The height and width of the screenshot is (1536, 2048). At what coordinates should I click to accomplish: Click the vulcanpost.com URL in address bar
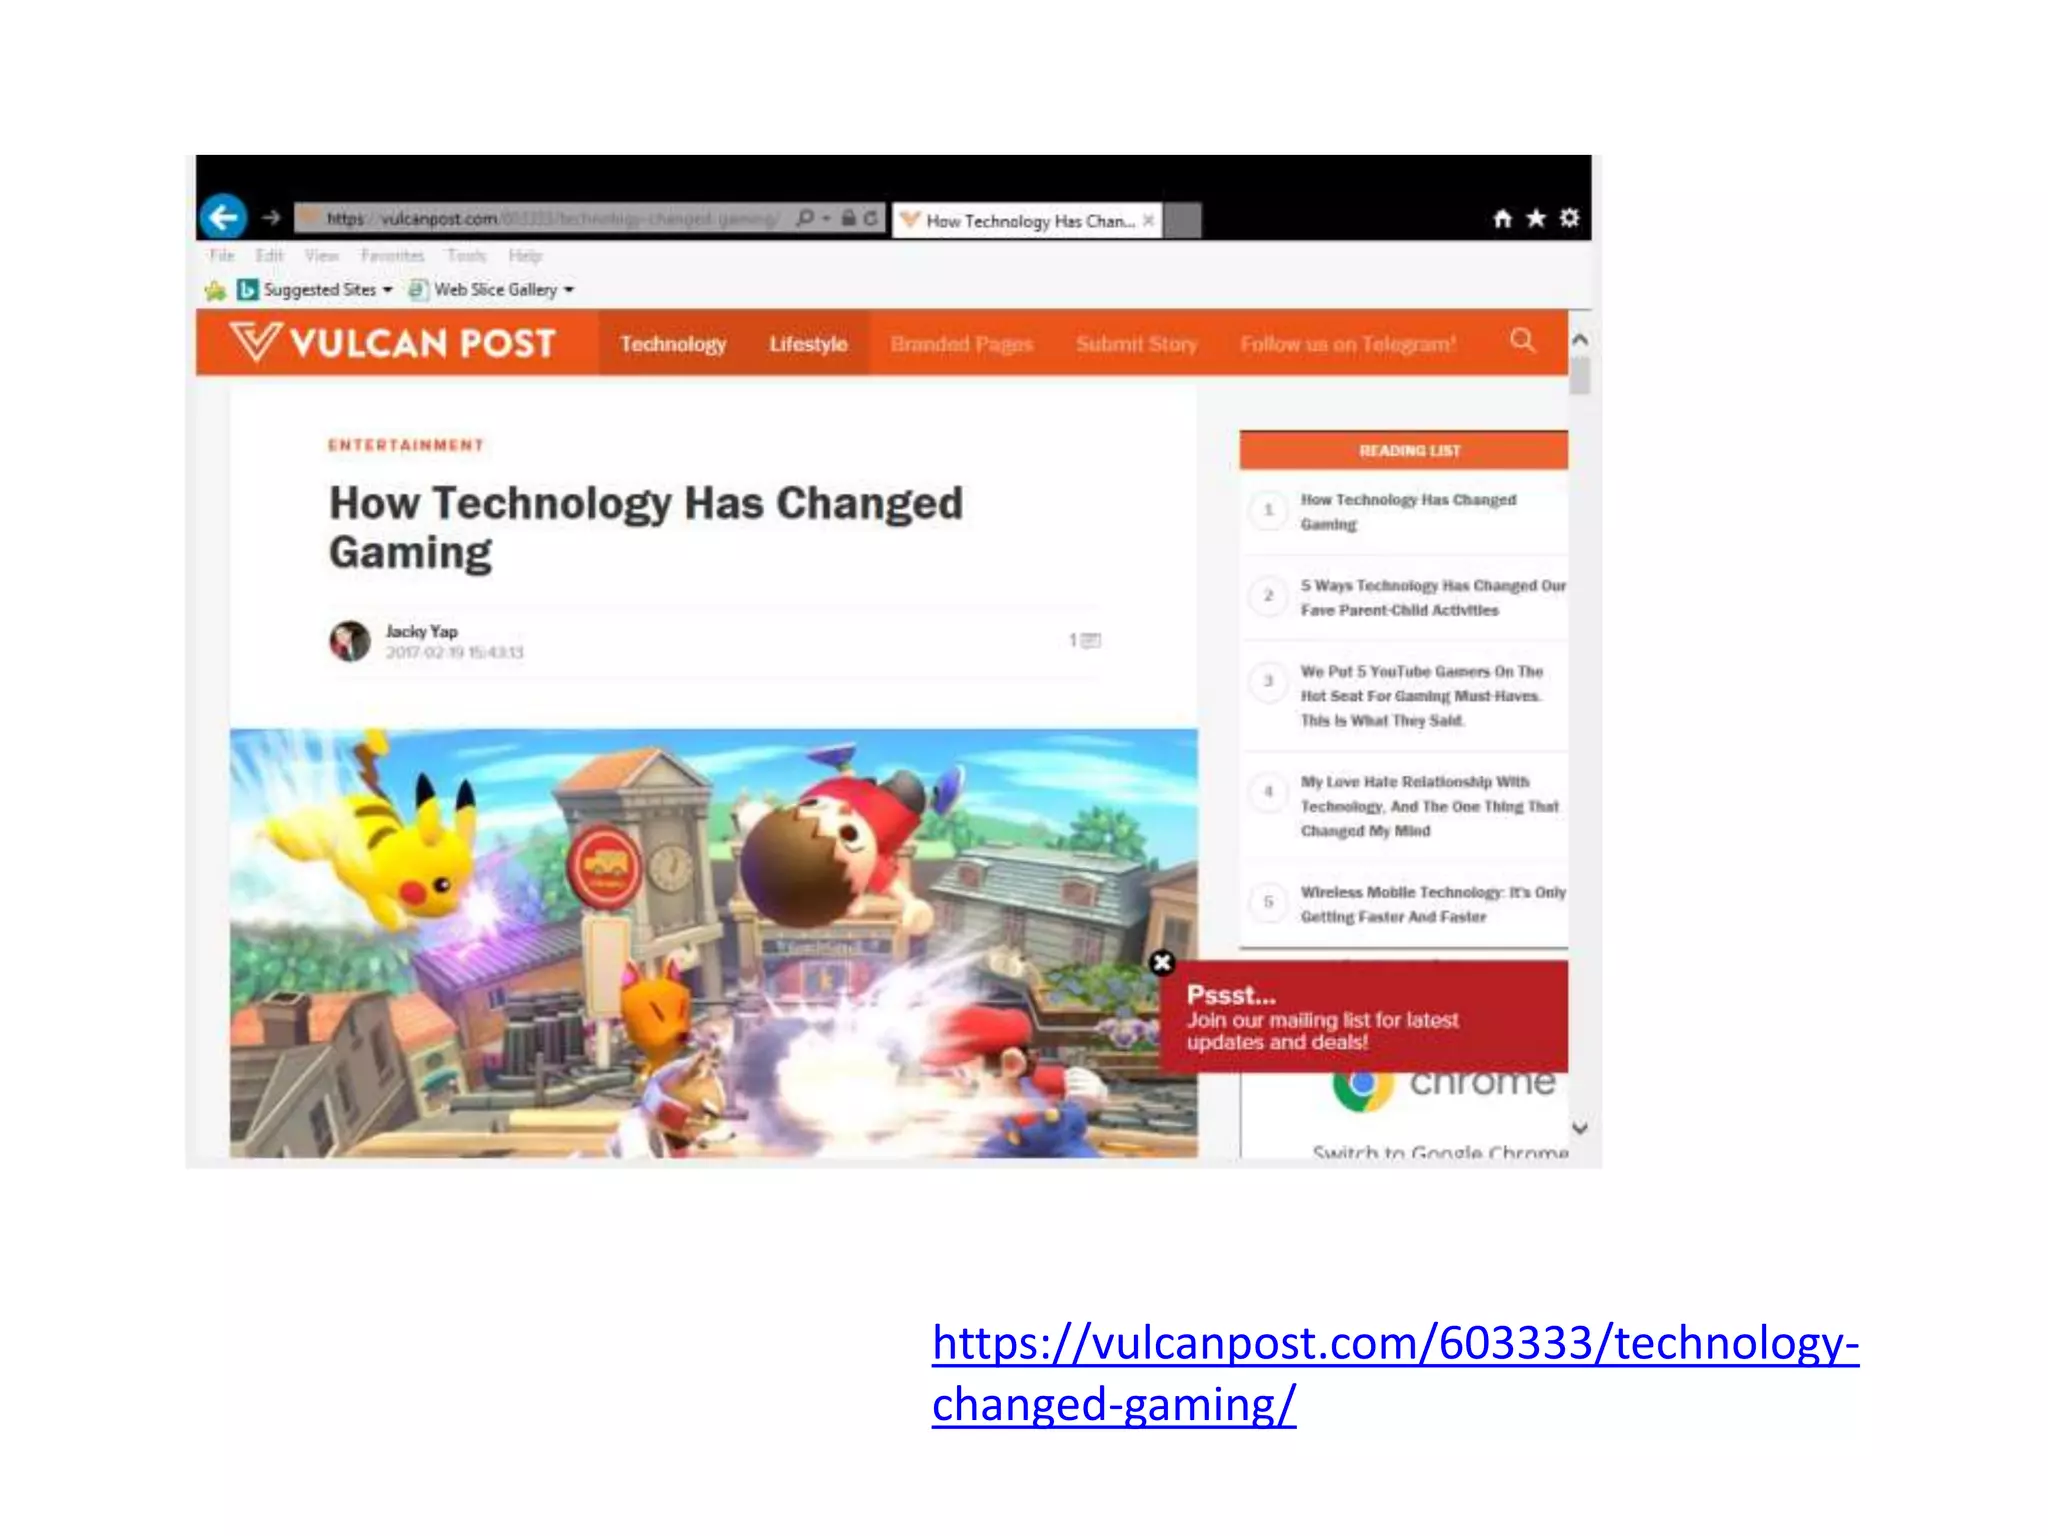pos(552,218)
